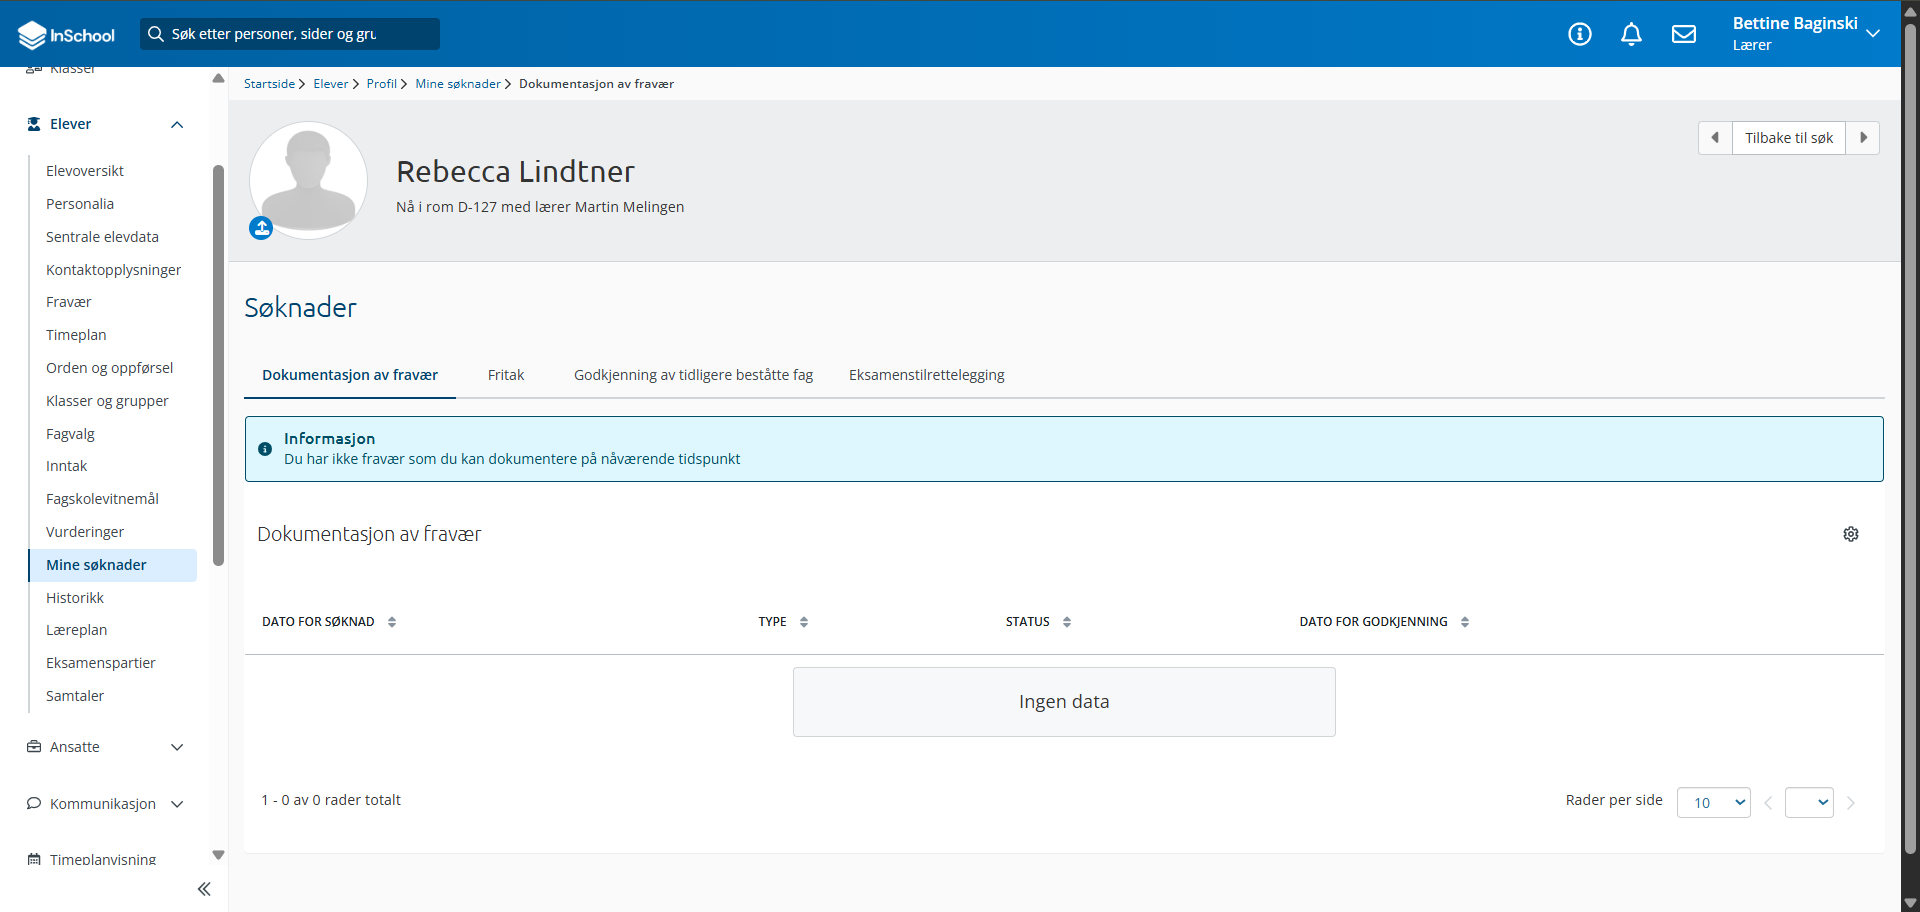Open Rader per side dropdown
1920x912 pixels.
click(1713, 803)
